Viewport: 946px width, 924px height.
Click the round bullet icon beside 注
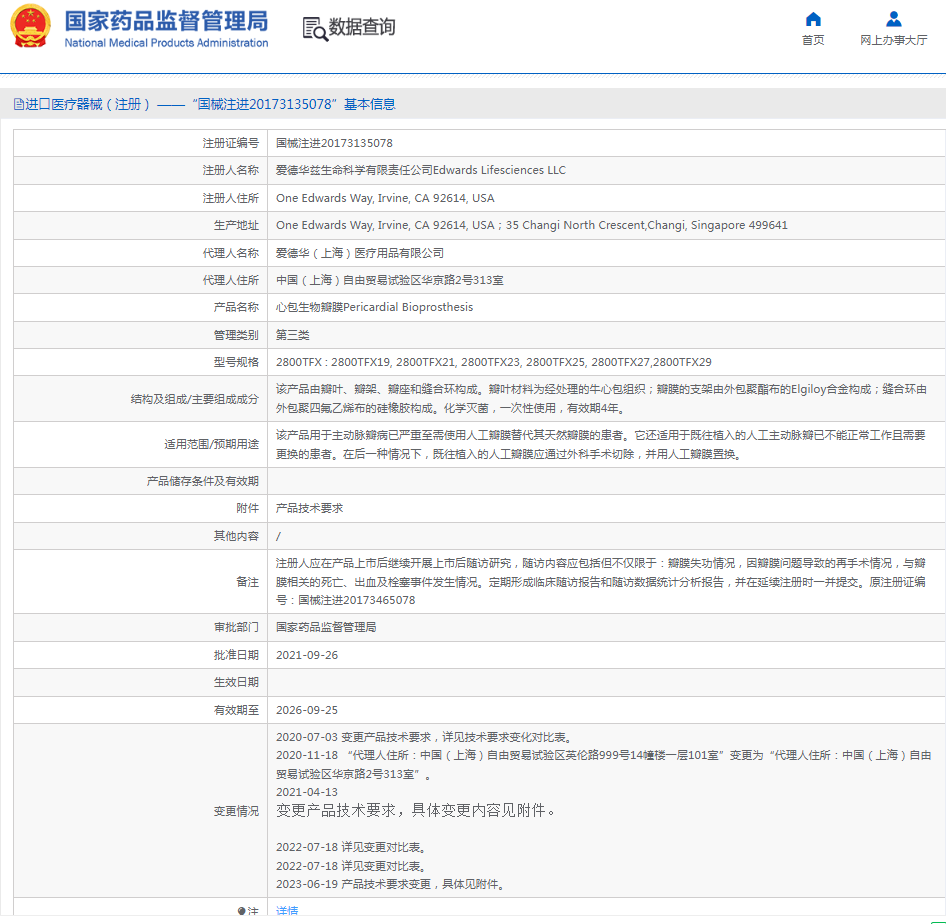(241, 911)
